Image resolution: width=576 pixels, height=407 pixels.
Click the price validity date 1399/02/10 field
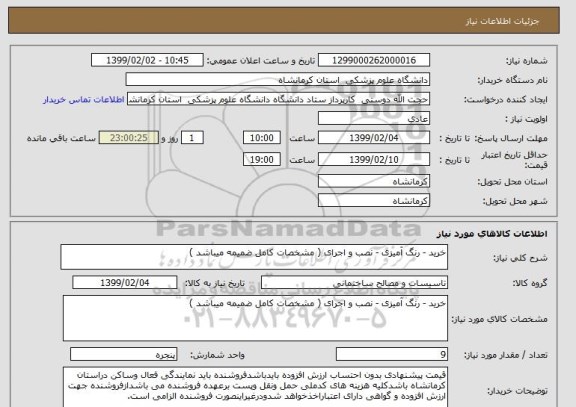click(374, 159)
